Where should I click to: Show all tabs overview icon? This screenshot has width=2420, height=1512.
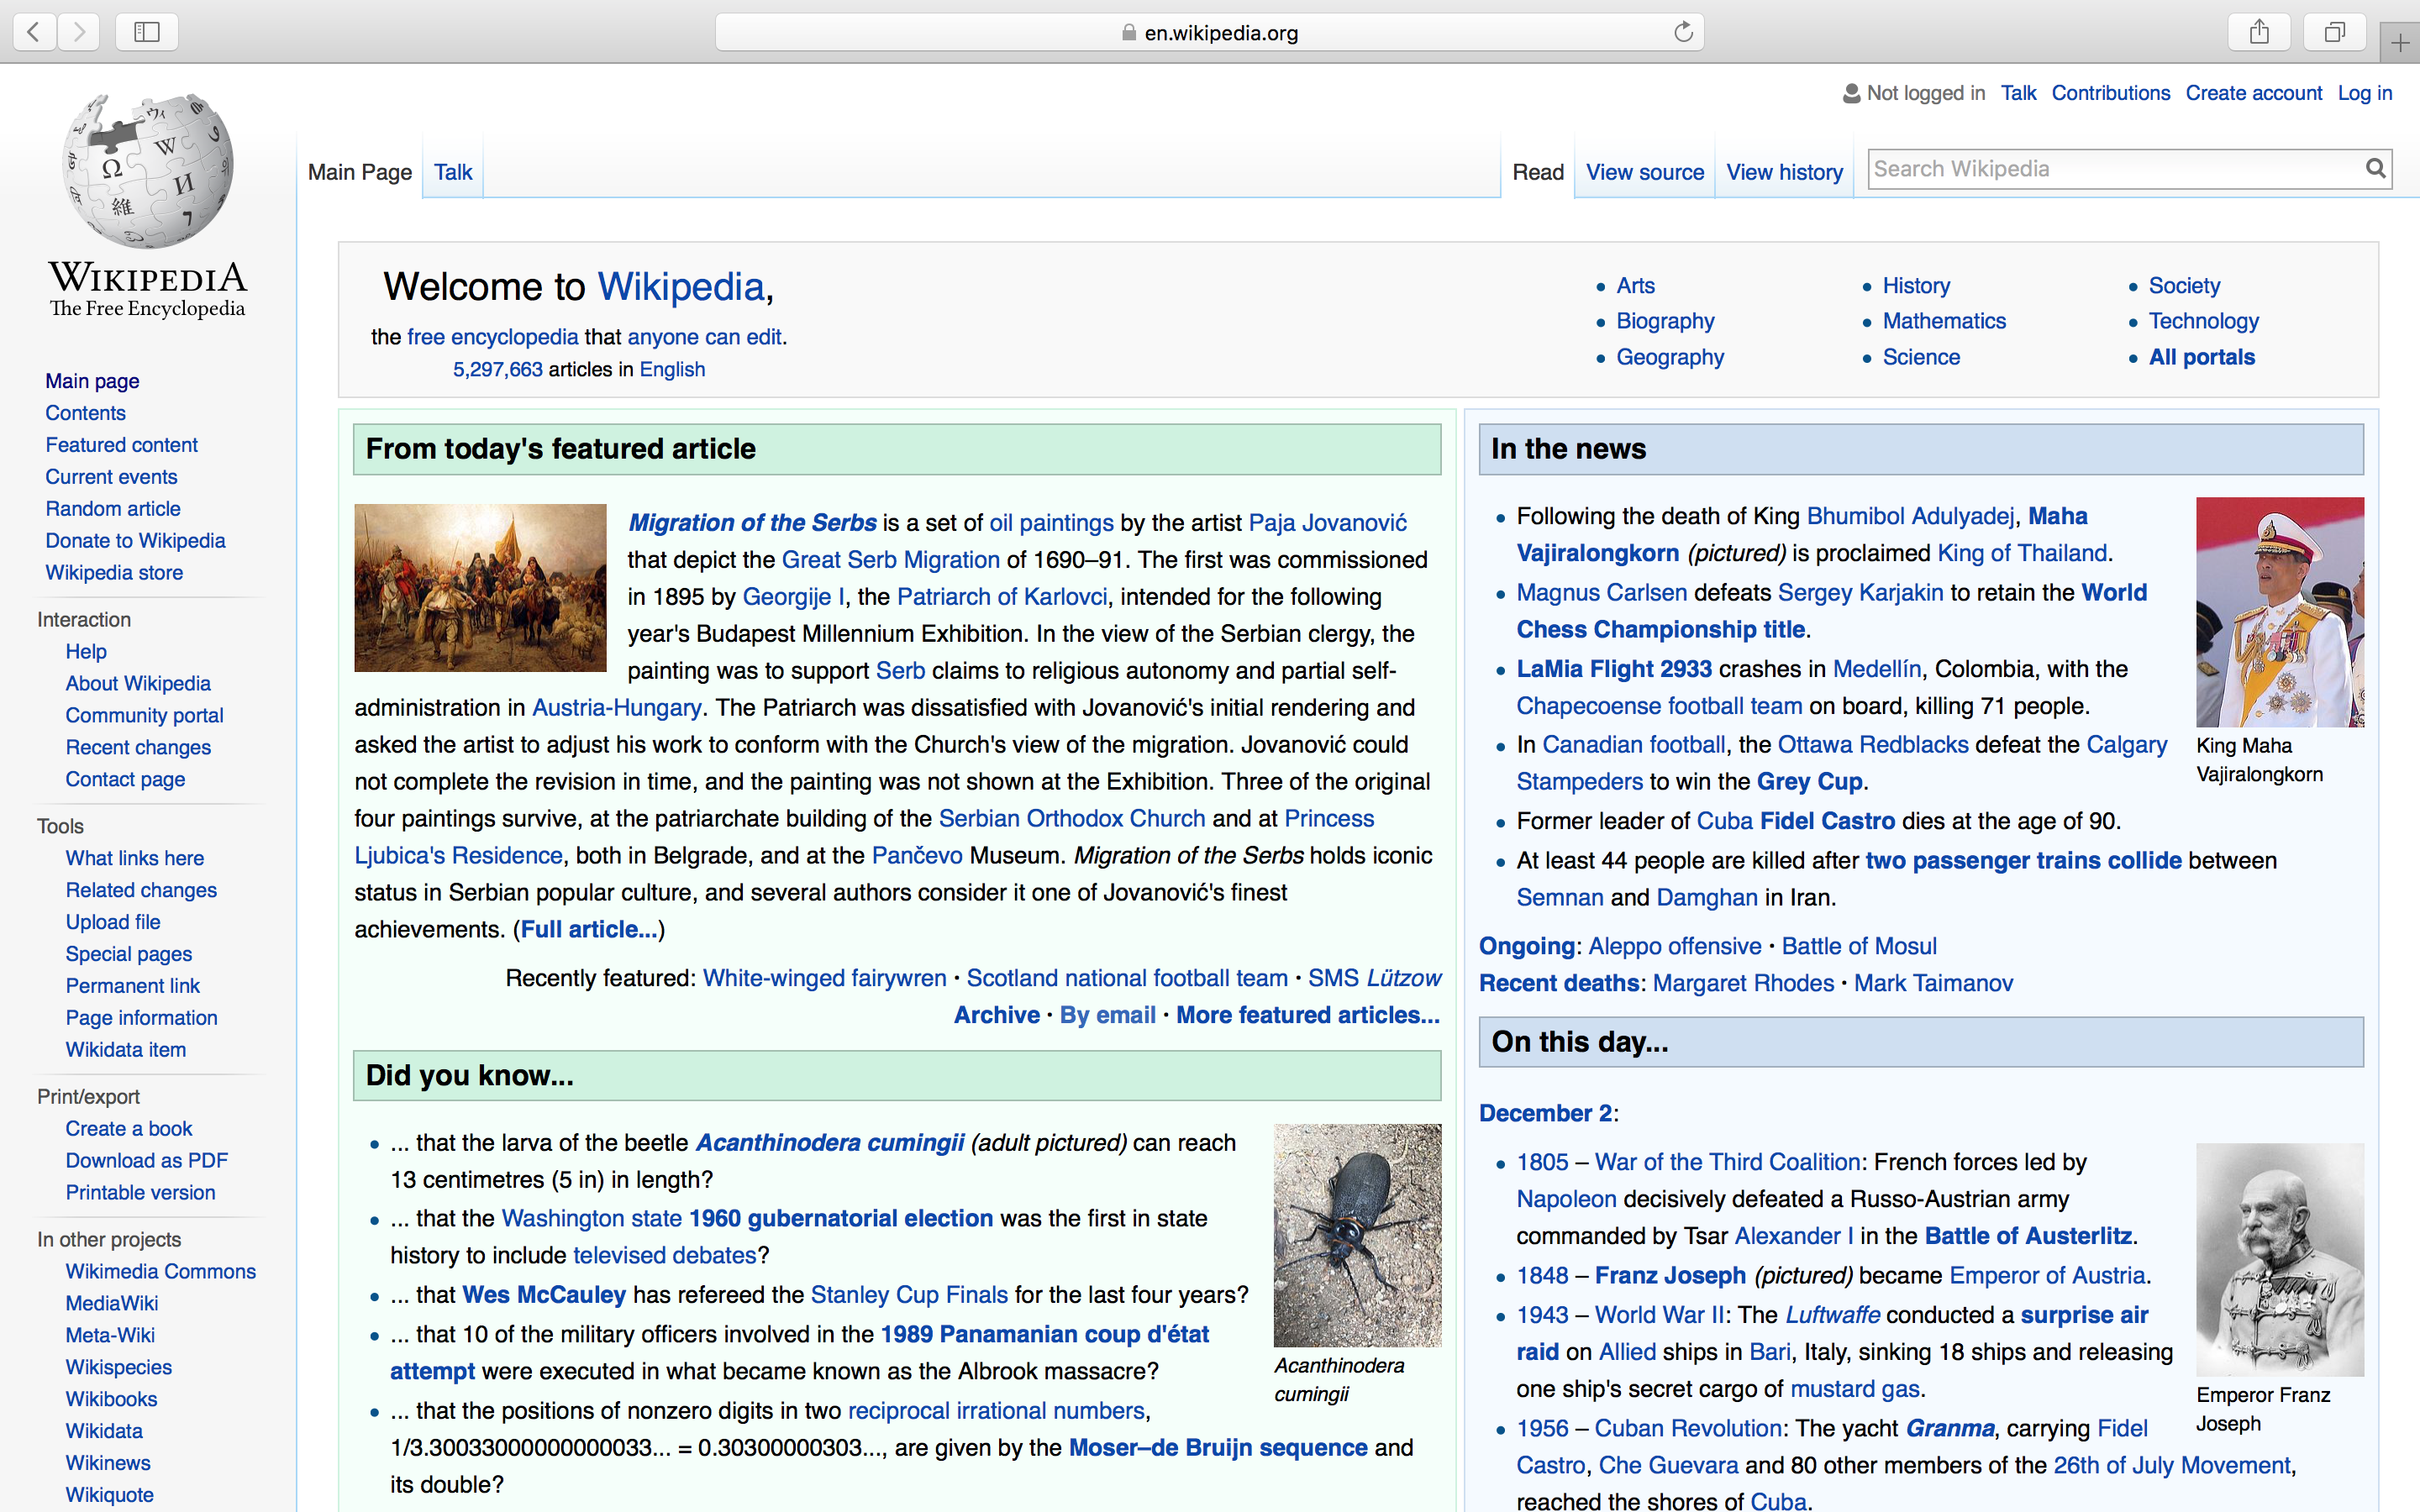[x=2334, y=32]
